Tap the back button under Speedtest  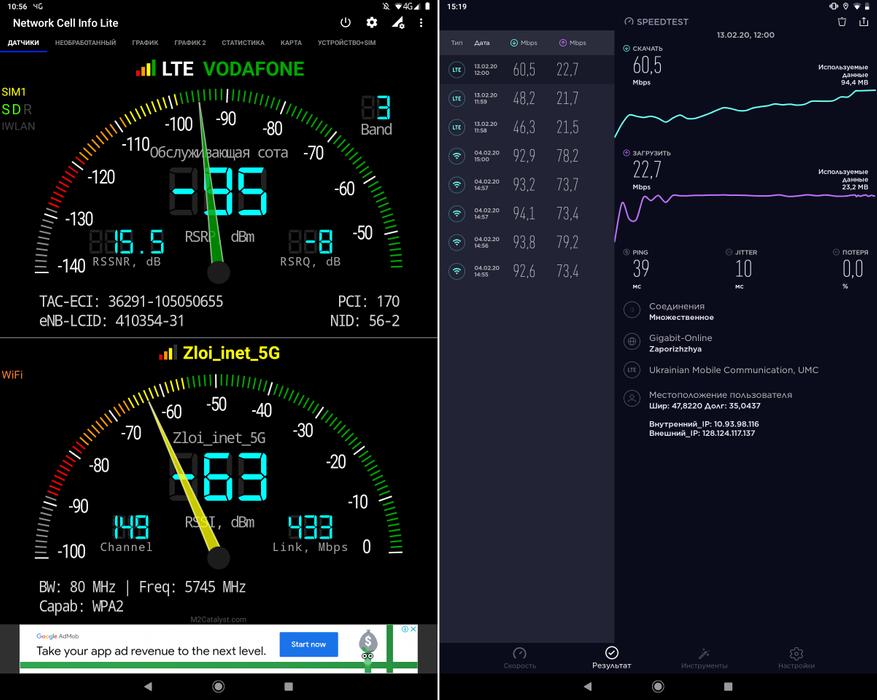point(587,686)
